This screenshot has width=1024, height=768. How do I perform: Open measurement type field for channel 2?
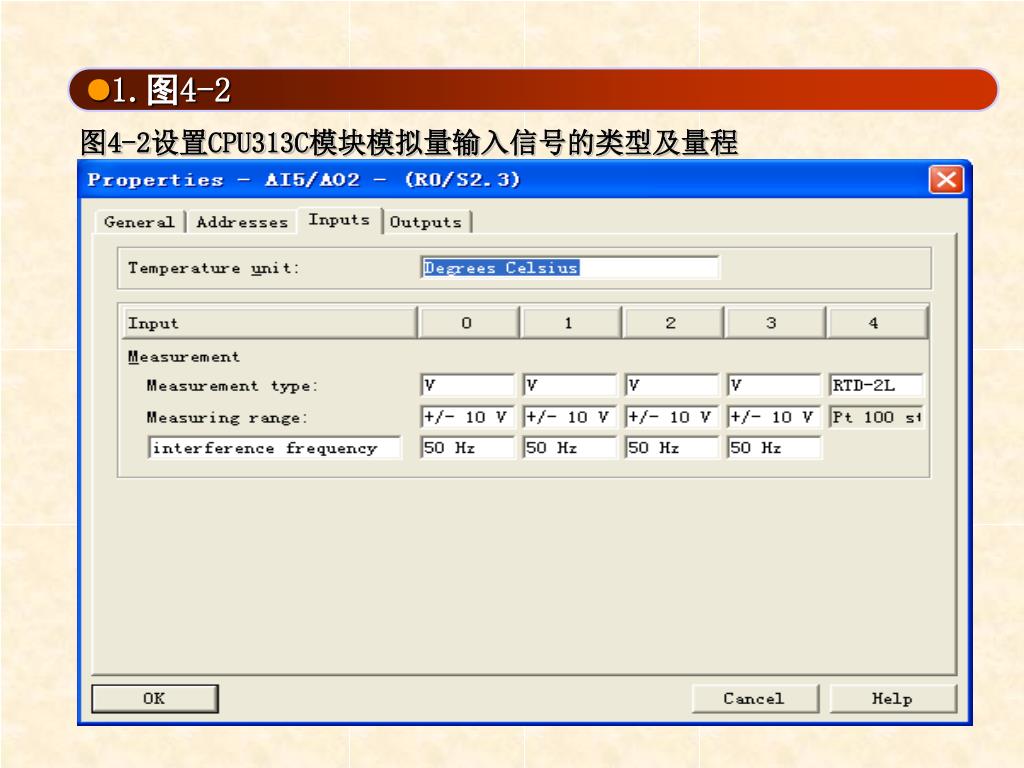(671, 385)
